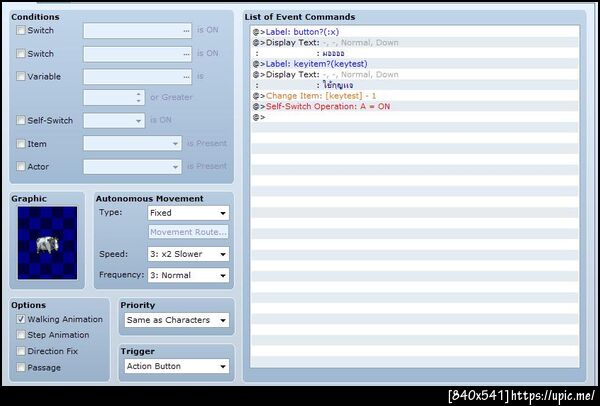Enable the Direction Fix option
The height and width of the screenshot is (406, 600).
coord(21,351)
